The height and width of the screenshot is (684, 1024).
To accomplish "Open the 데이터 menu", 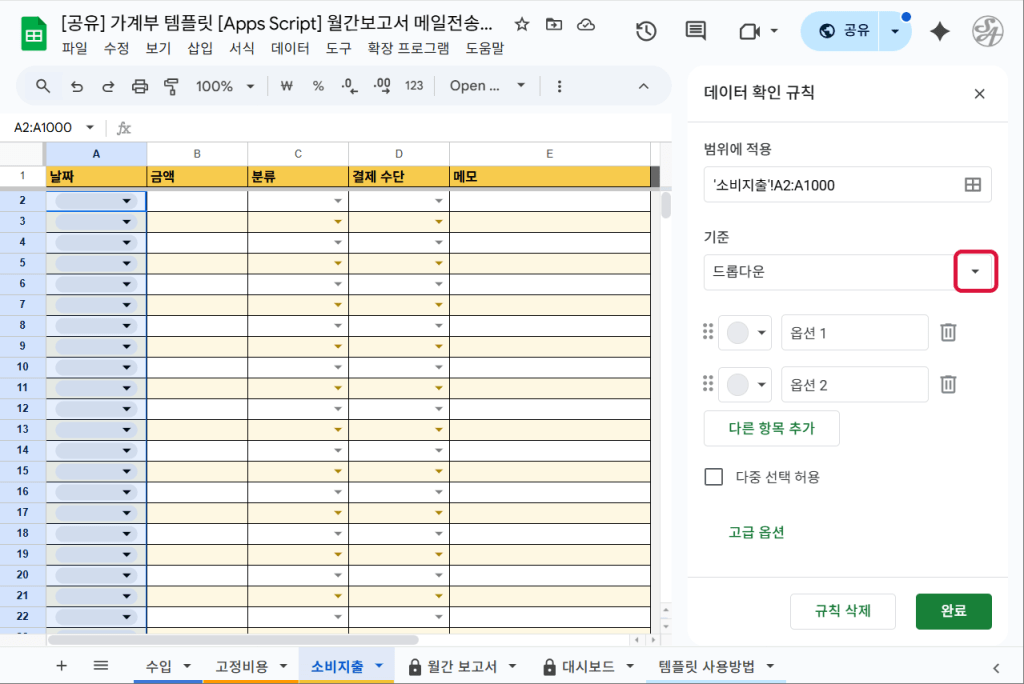I will point(290,47).
